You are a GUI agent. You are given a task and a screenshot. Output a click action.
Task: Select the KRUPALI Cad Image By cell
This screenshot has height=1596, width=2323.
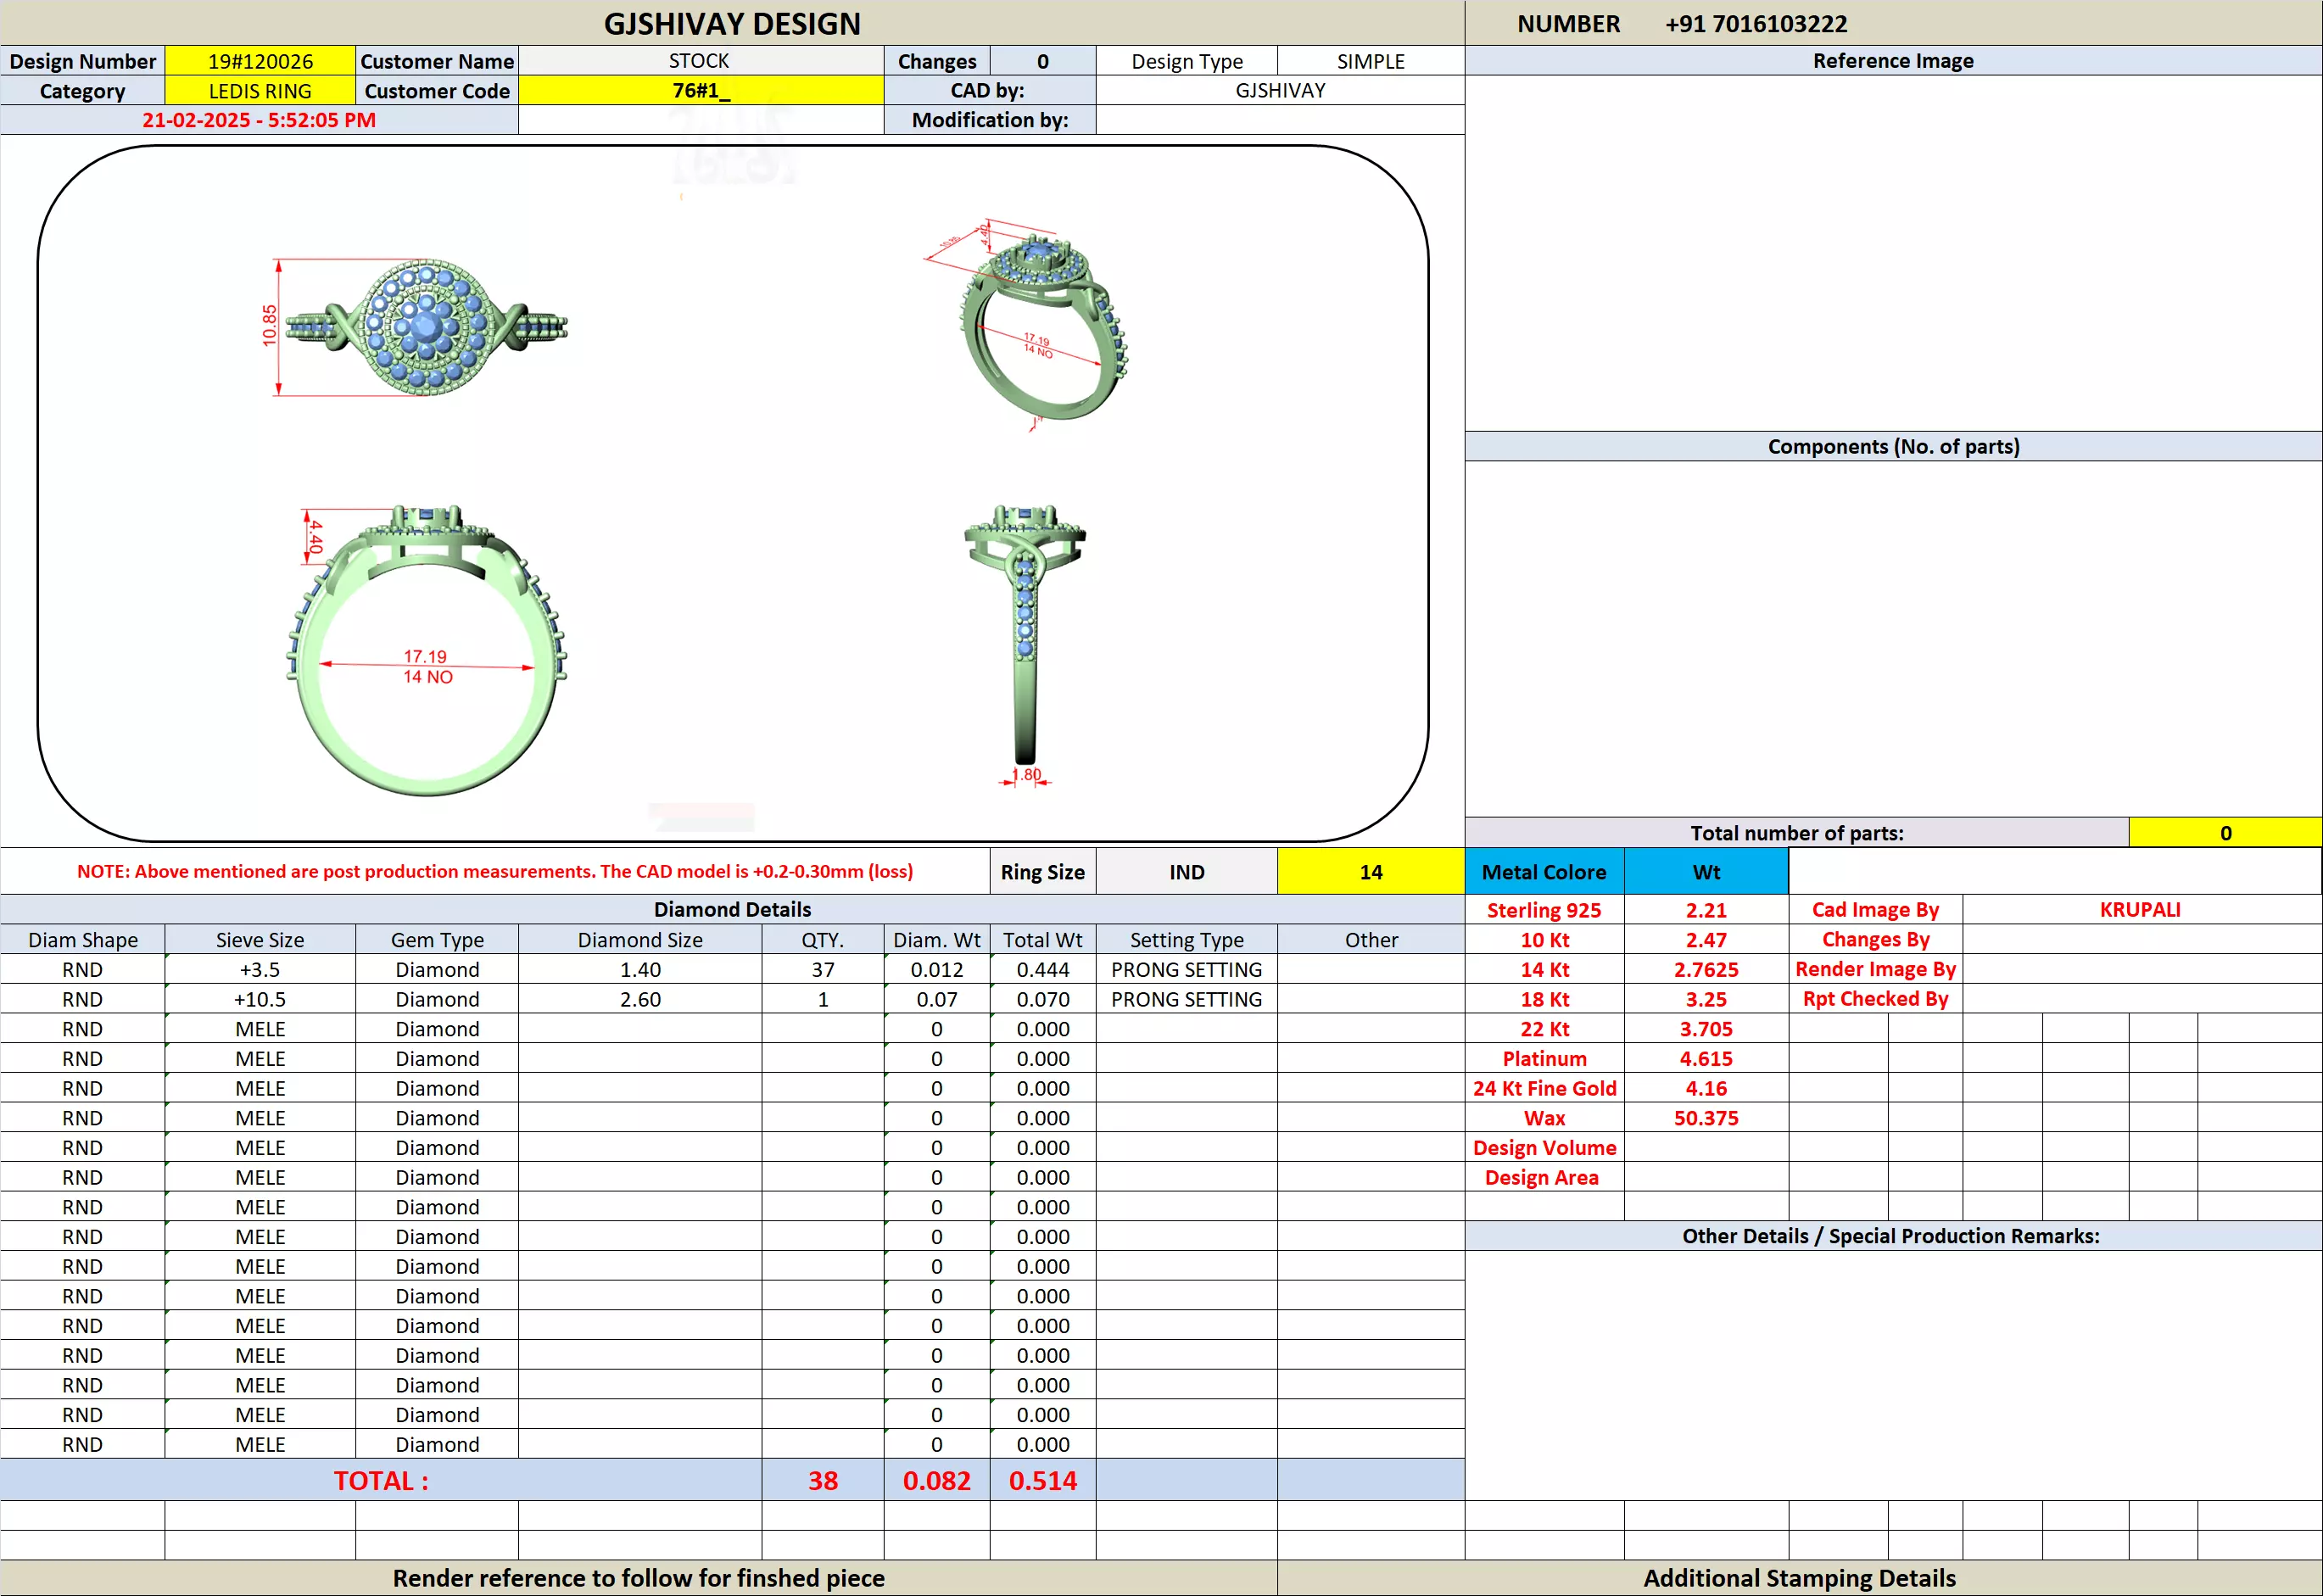[2140, 910]
